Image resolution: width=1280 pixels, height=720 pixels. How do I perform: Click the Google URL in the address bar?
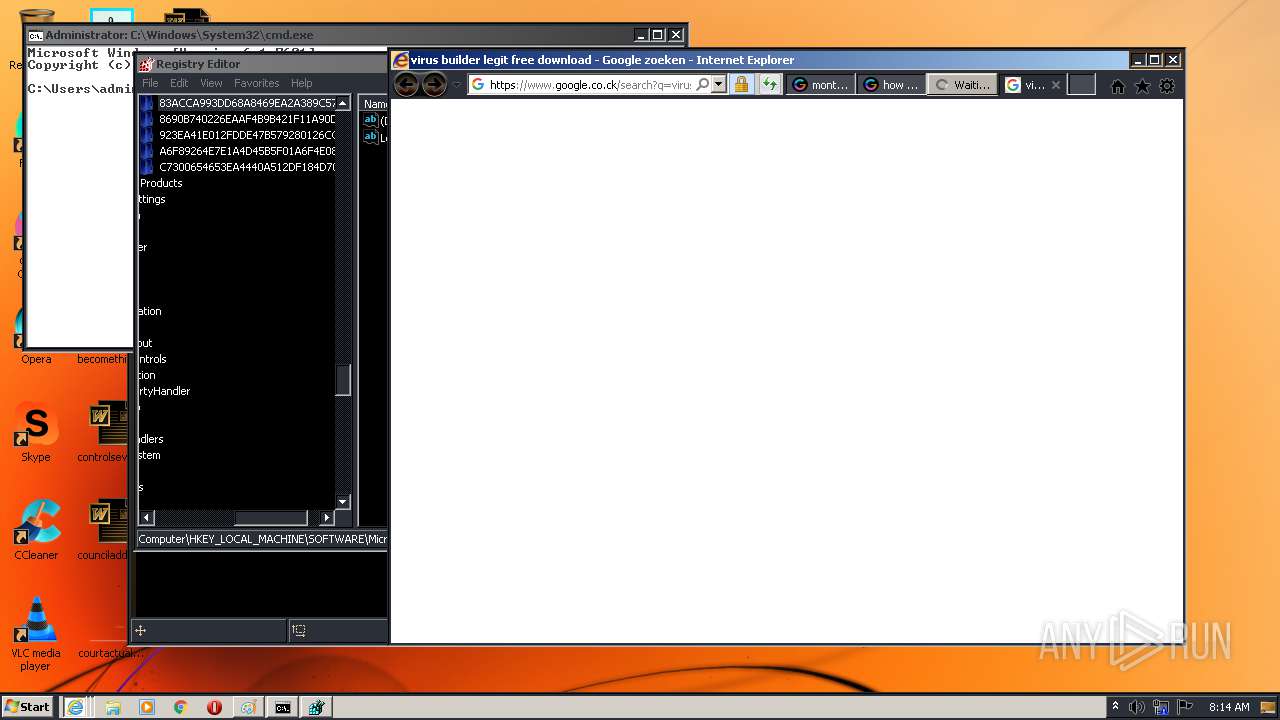point(590,85)
